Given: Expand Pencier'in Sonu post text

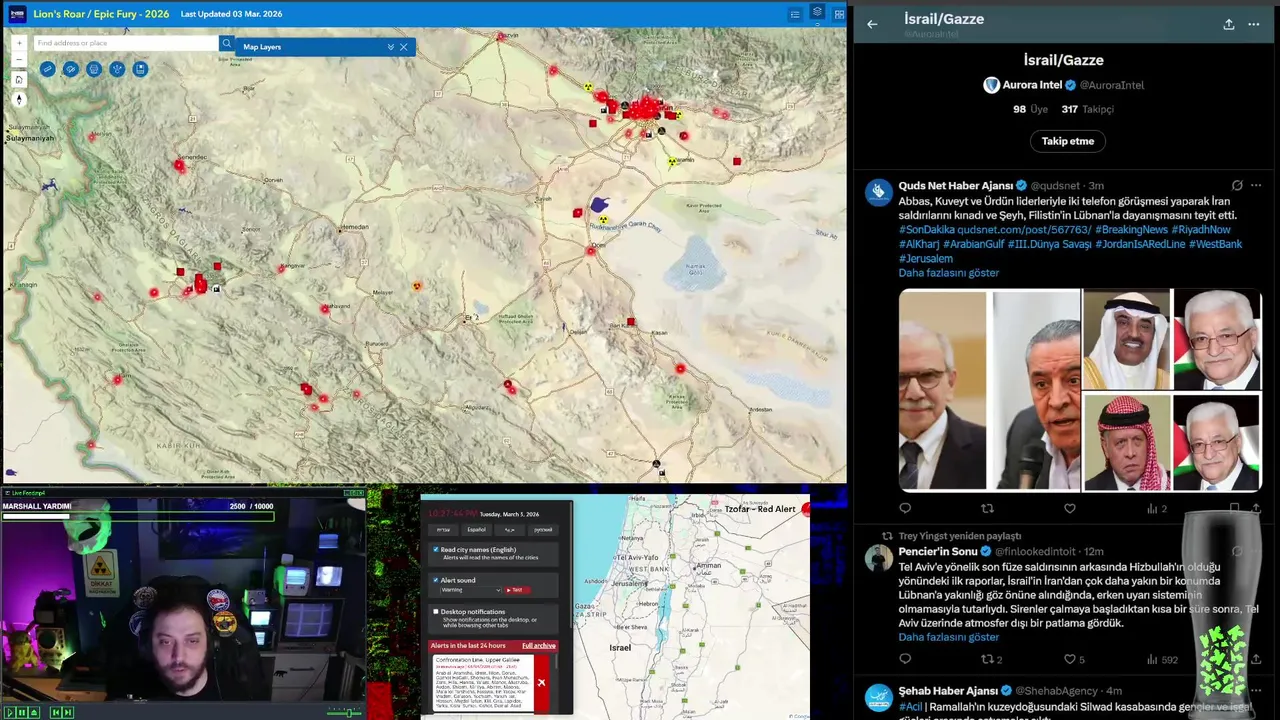Looking at the screenshot, I should 948,637.
